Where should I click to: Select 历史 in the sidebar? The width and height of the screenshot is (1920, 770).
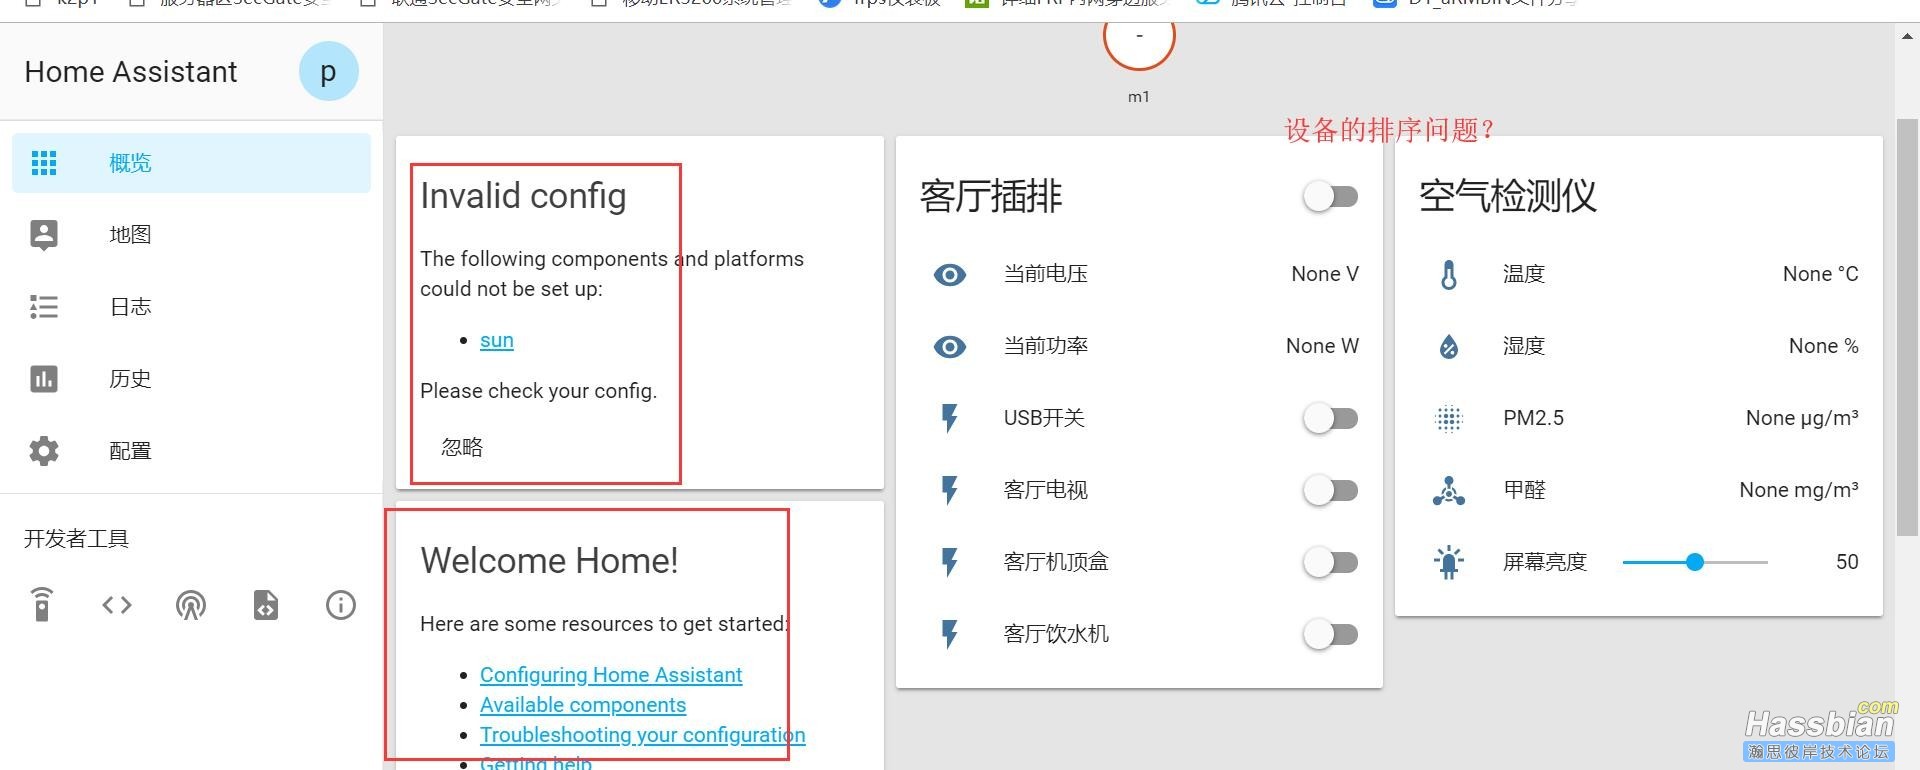point(191,379)
